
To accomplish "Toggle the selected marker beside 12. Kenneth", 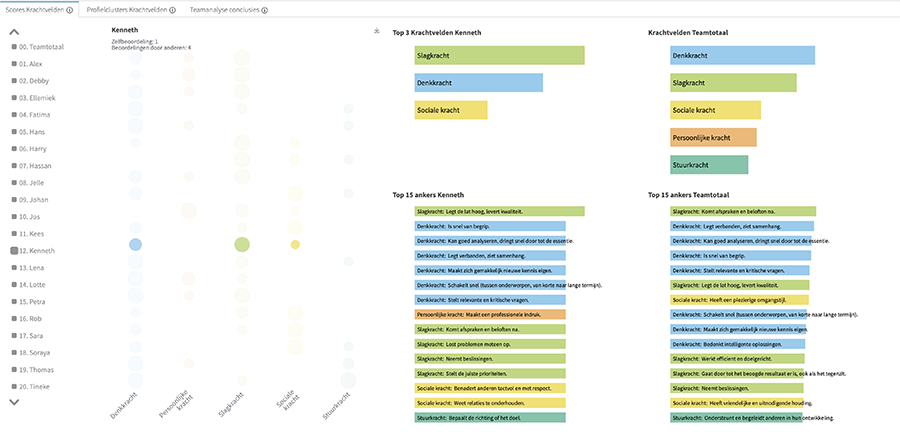I will click(14, 251).
